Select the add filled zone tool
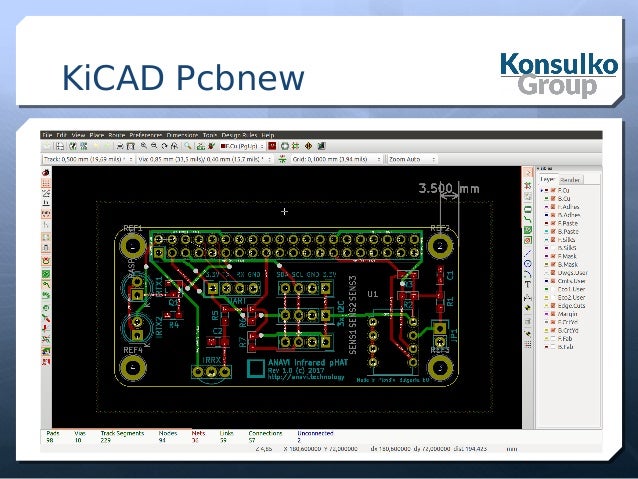 click(x=528, y=230)
